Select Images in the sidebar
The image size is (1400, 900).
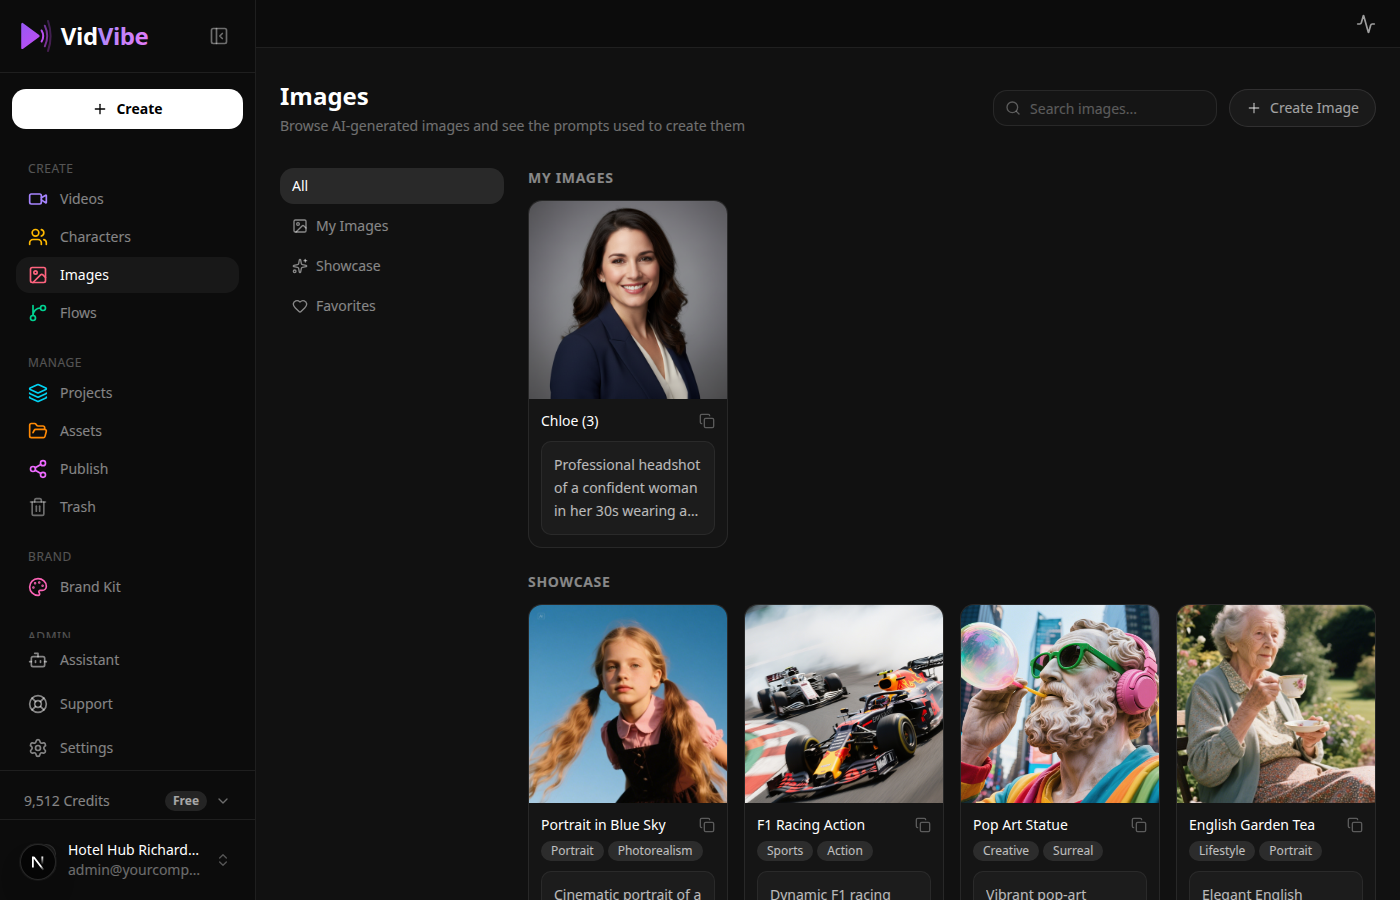[x=127, y=275]
